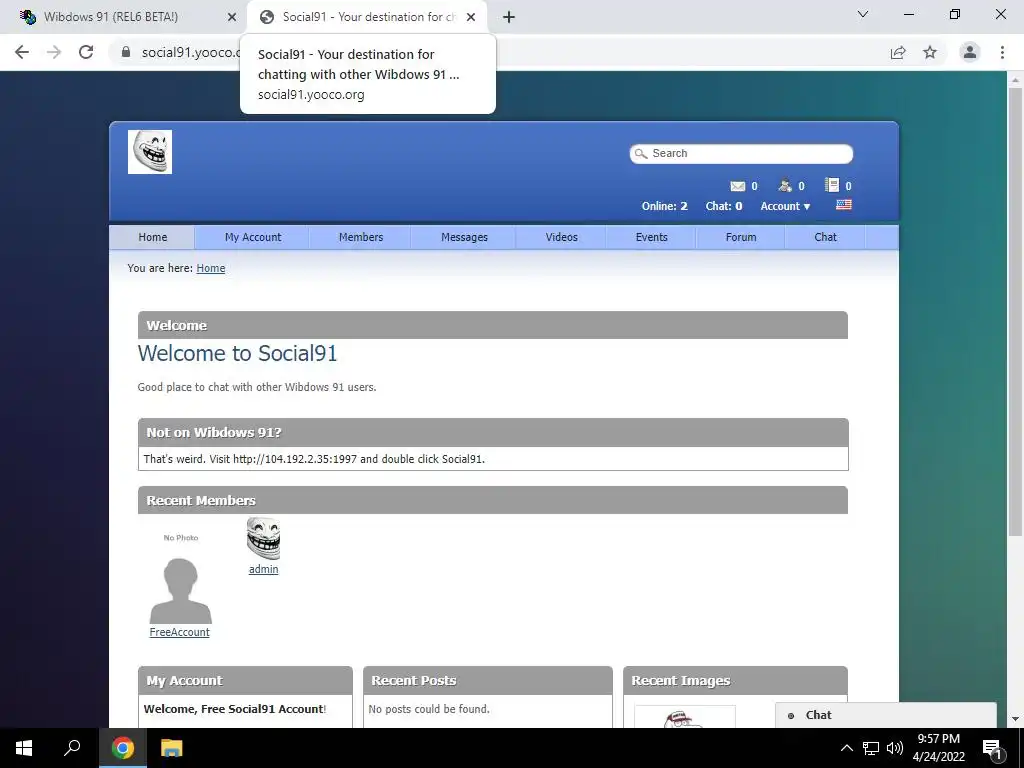Click in the Search input field
This screenshot has width=1024, height=768.
pos(741,153)
